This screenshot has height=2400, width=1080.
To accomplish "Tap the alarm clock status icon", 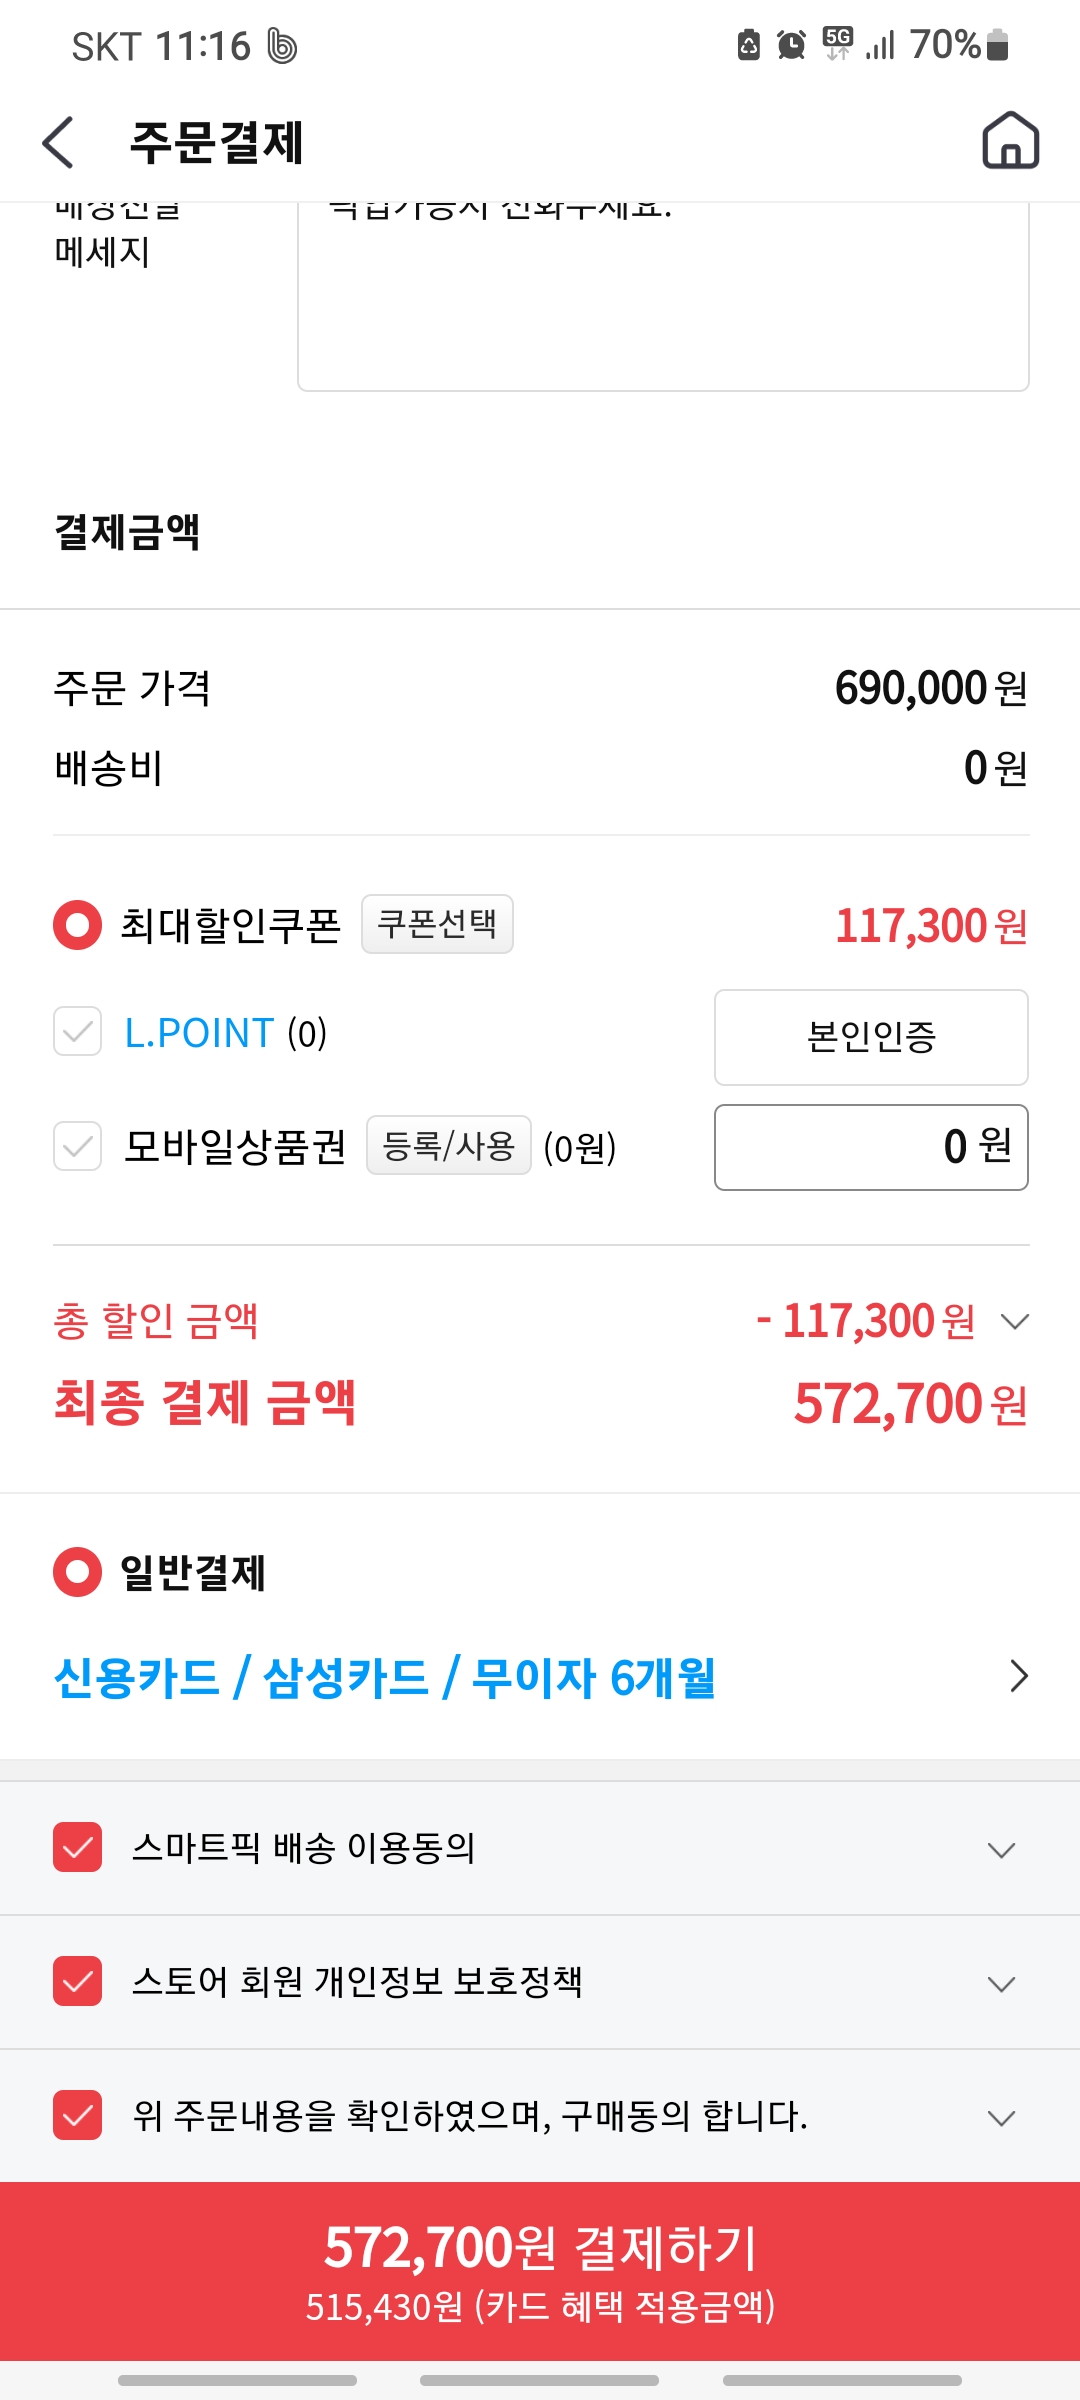I will [791, 45].
